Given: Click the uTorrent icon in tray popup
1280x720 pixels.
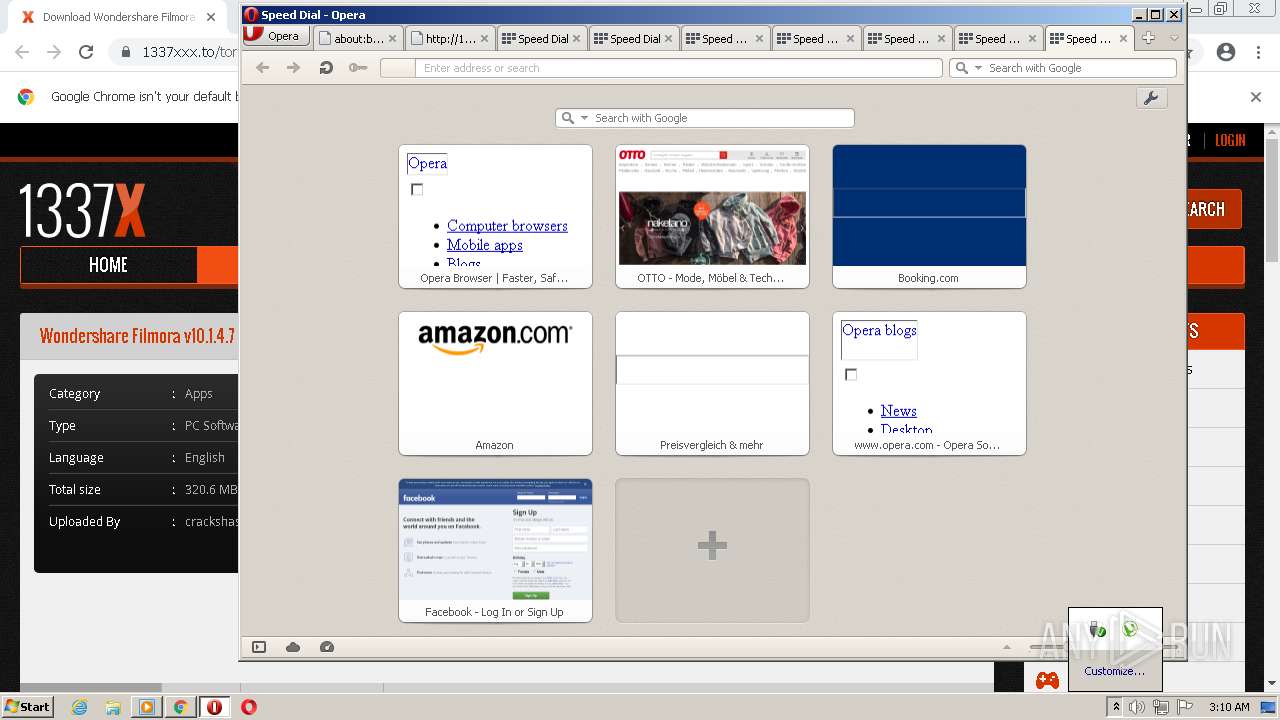Looking at the screenshot, I should click(x=1130, y=629).
